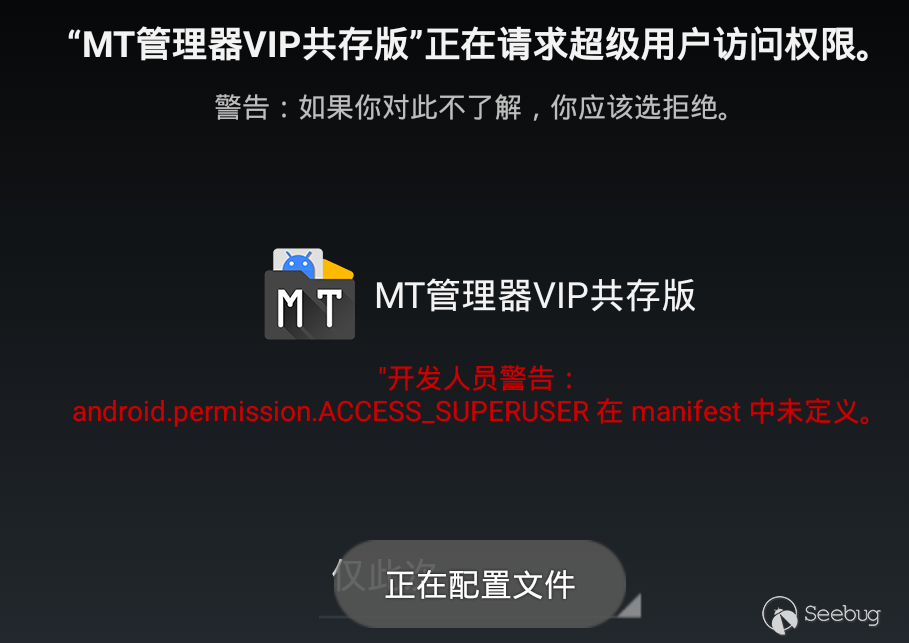The image size is (909, 643).
Task: Click the blue Android robot on the MT icon
Action: pos(299,264)
